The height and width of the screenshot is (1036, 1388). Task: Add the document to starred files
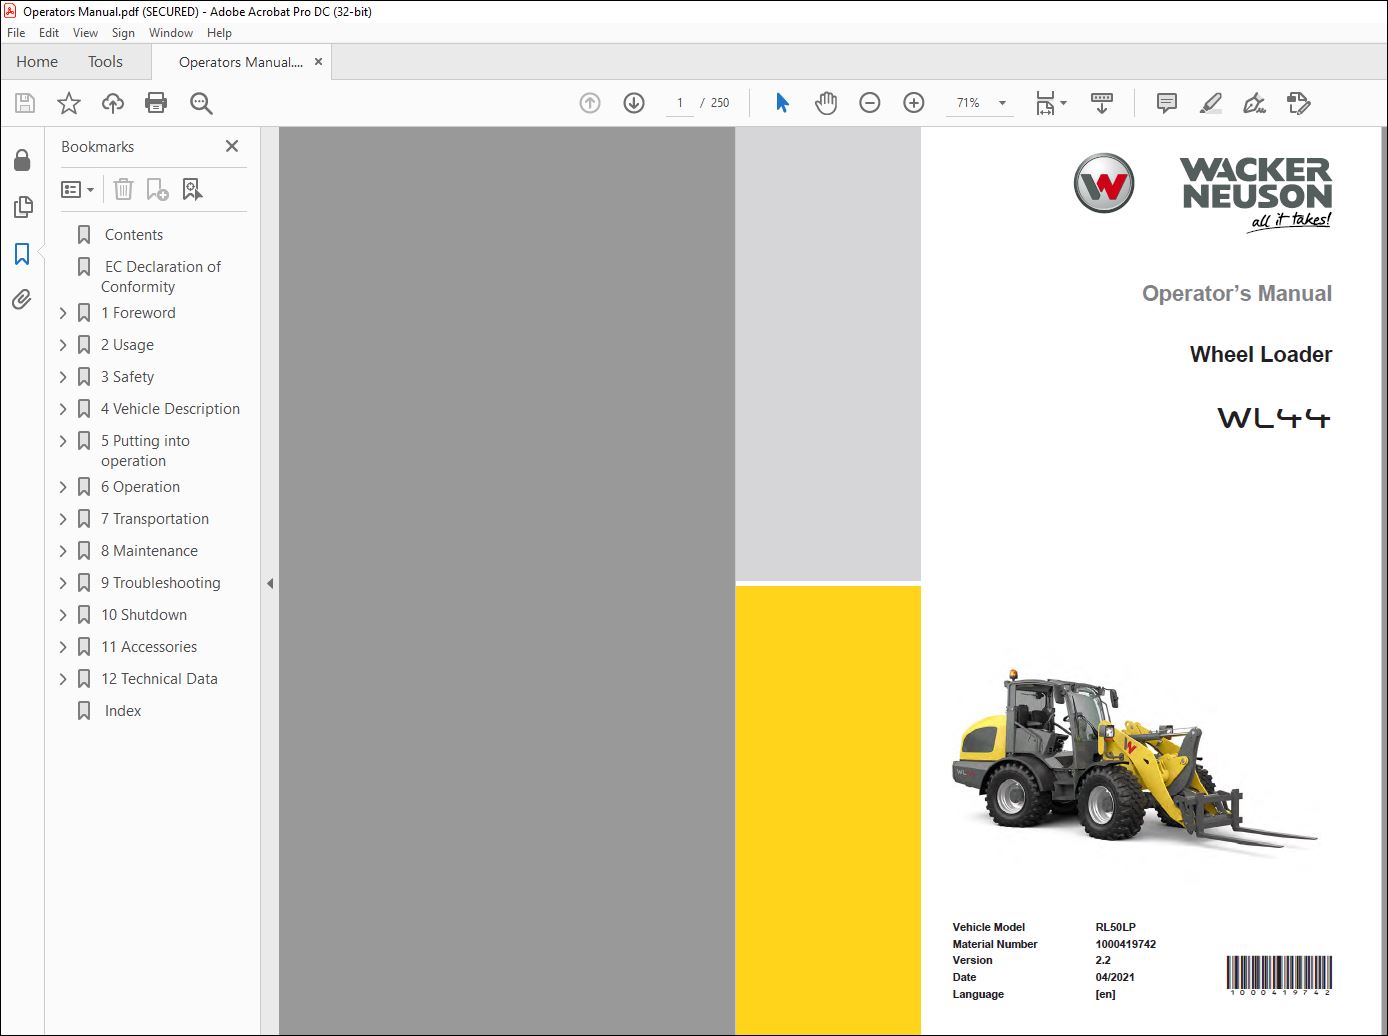tap(69, 103)
